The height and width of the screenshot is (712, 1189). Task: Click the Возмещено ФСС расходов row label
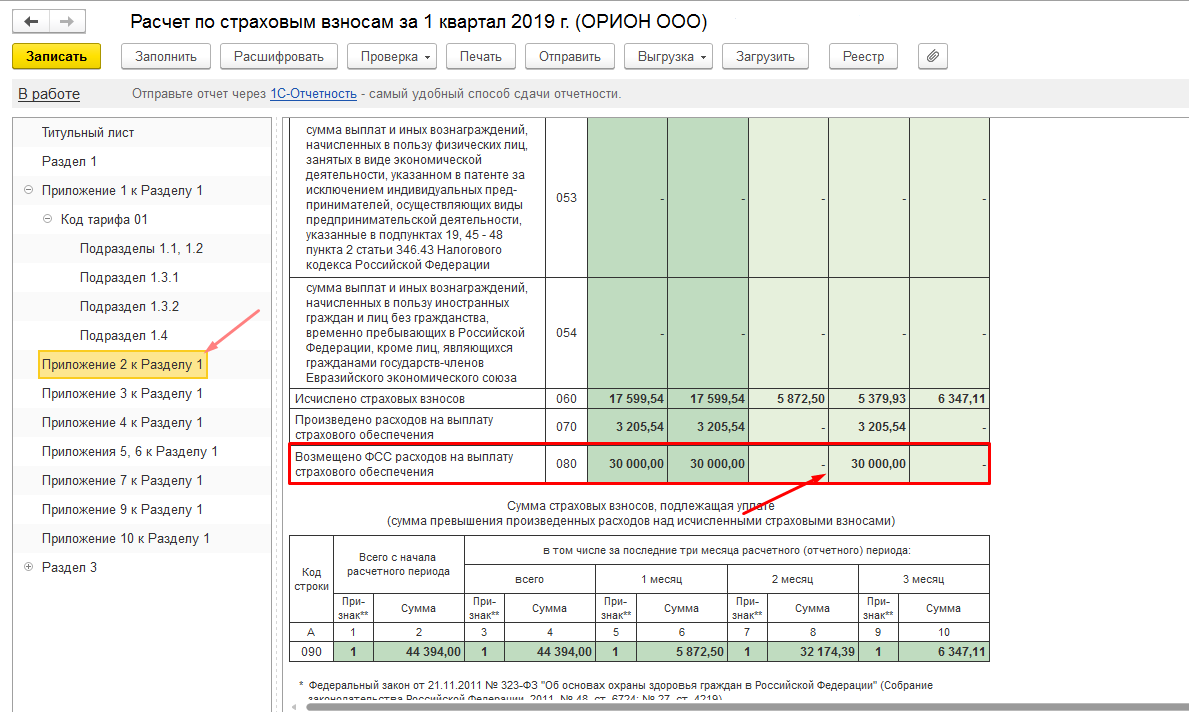coord(404,464)
